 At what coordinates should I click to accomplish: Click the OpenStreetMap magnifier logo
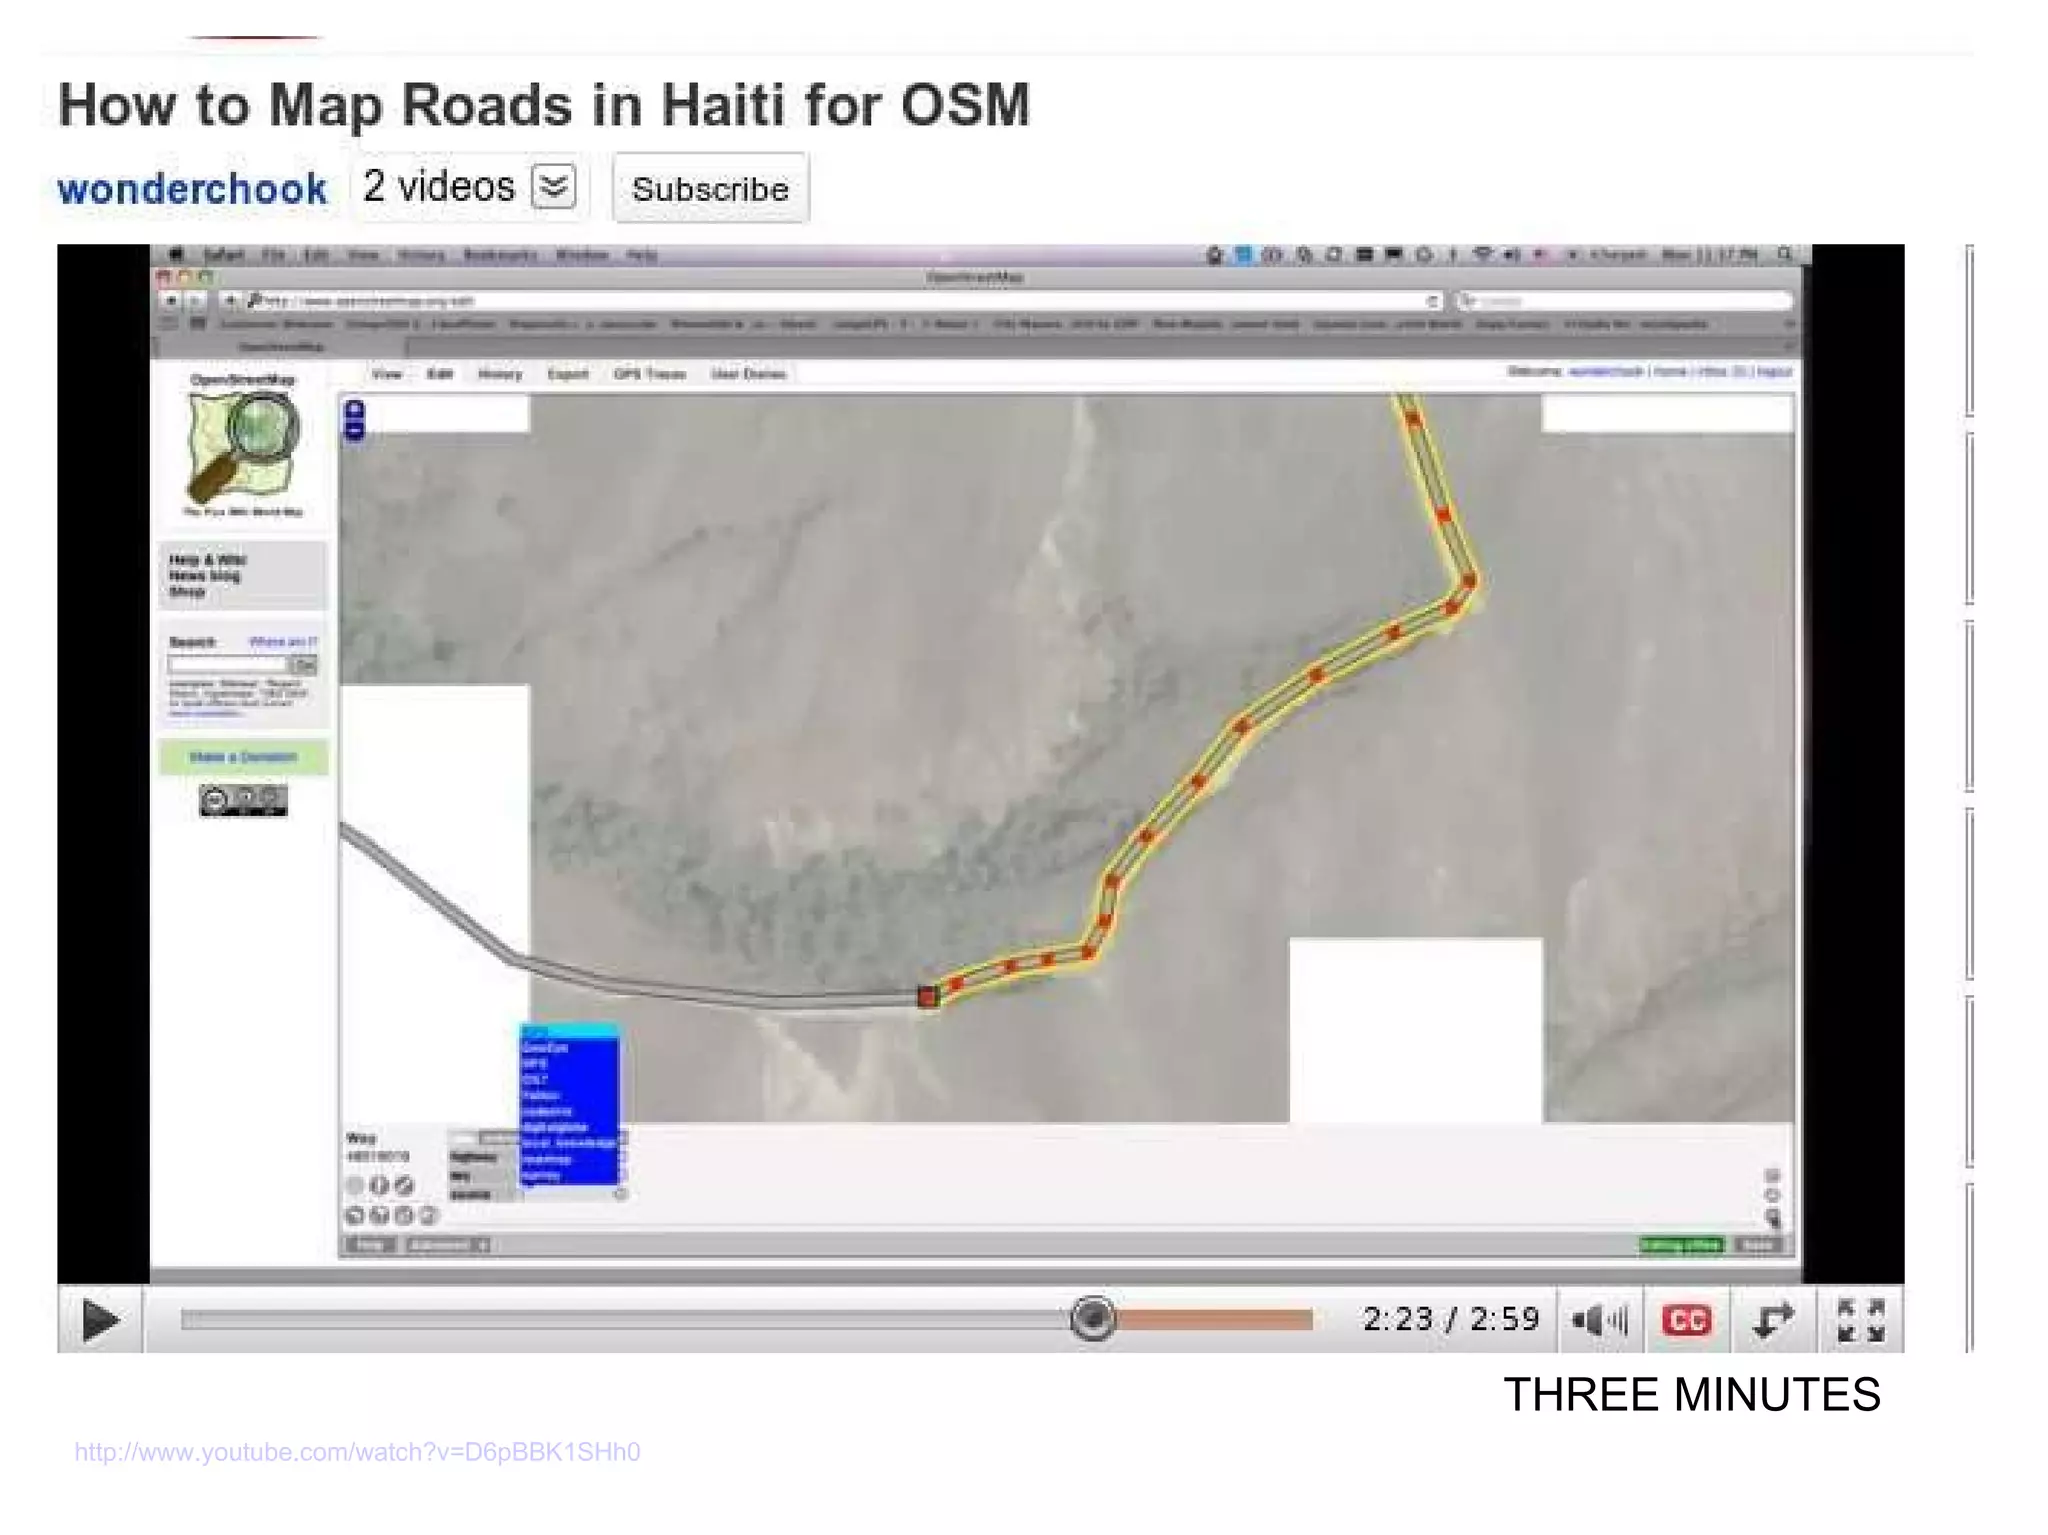pyautogui.click(x=243, y=446)
